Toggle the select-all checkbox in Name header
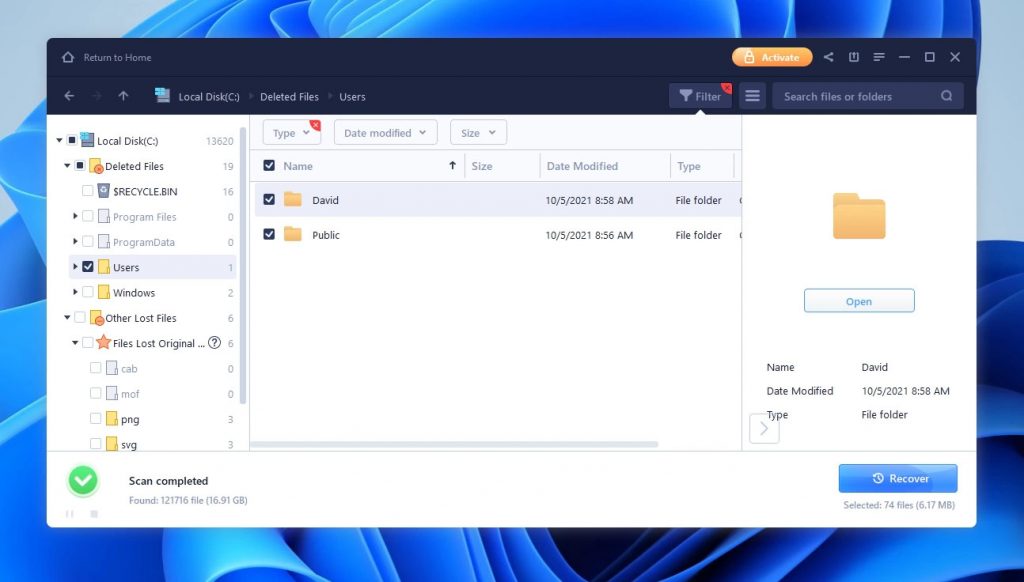Image resolution: width=1024 pixels, height=582 pixels. coord(268,165)
